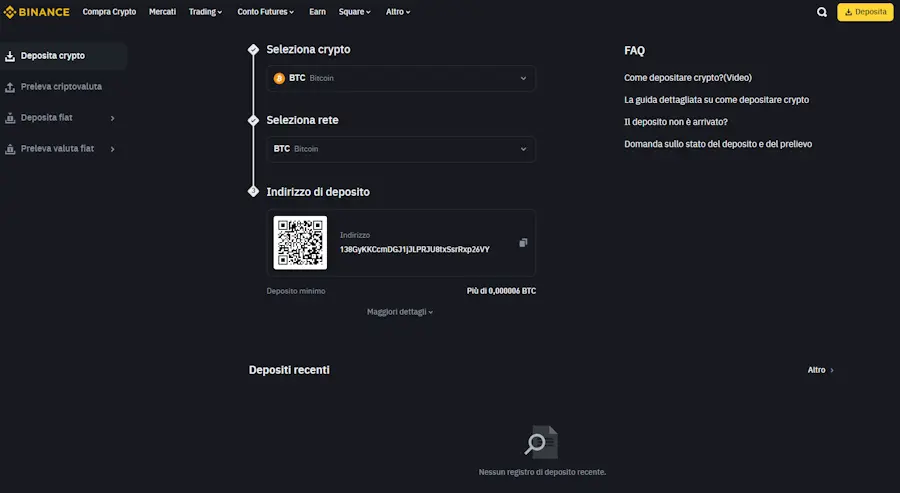The width and height of the screenshot is (900, 493).
Task: Open the Seleziona crypto BTC dropdown
Action: 401,78
